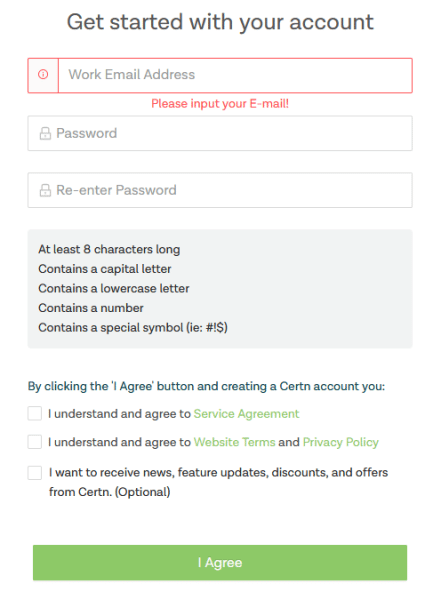Check the Service Agreement checkbox
433x600 pixels.
34,414
